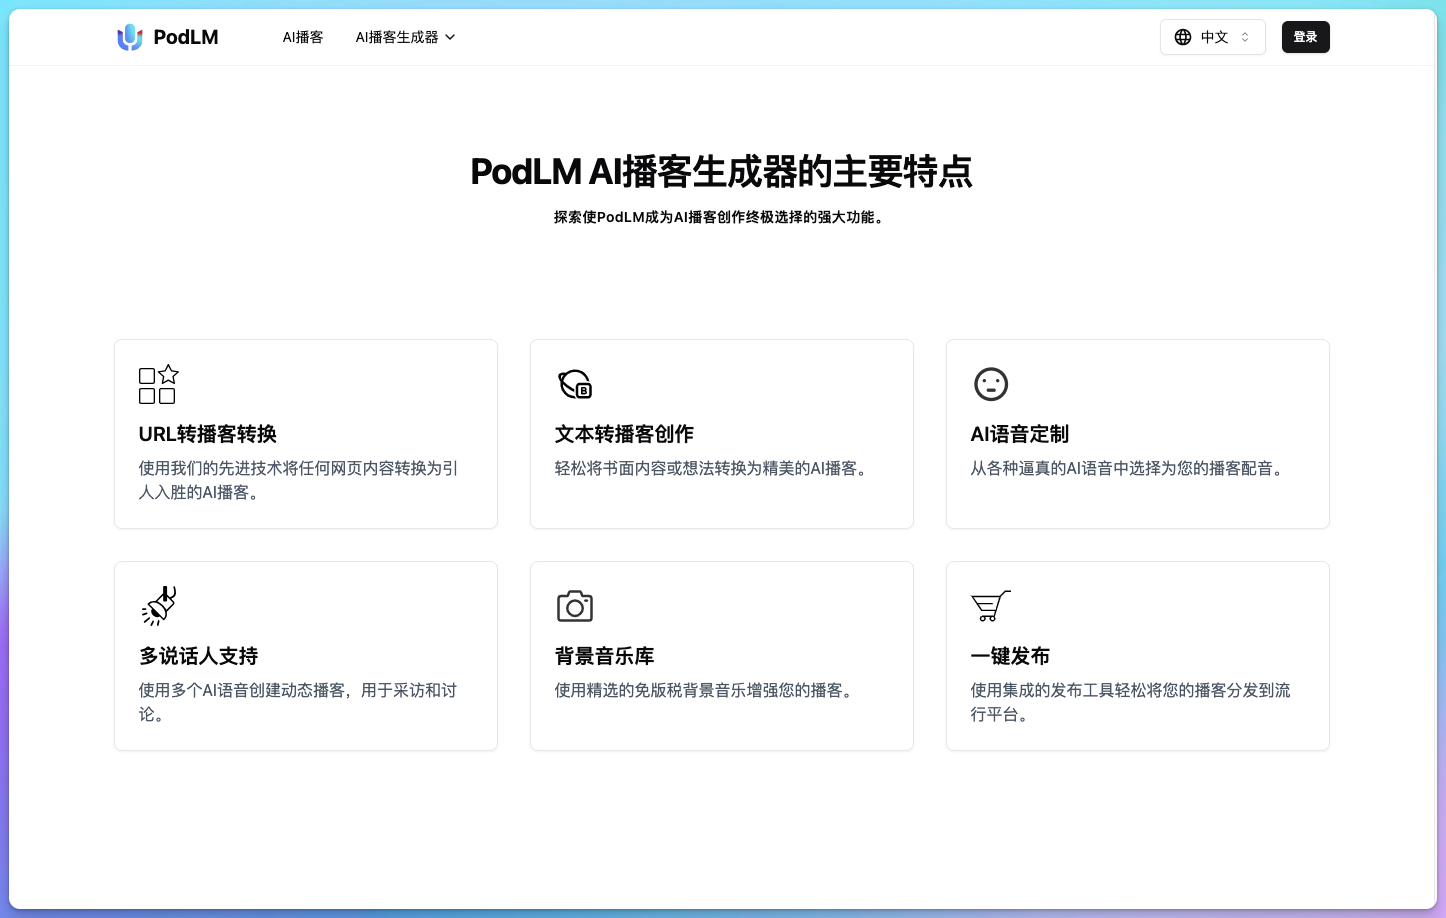
Task: Click description 使用多个AI语音创建动态播客
Action: pyautogui.click(x=298, y=702)
